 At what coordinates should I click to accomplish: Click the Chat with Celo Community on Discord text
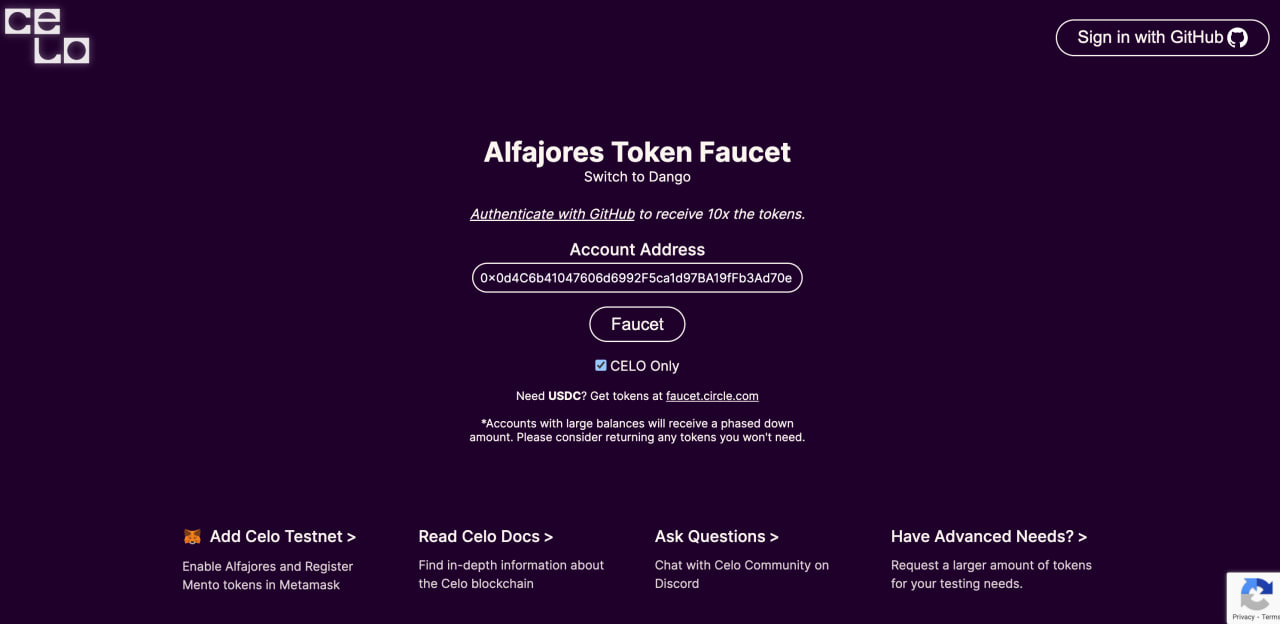pos(741,574)
